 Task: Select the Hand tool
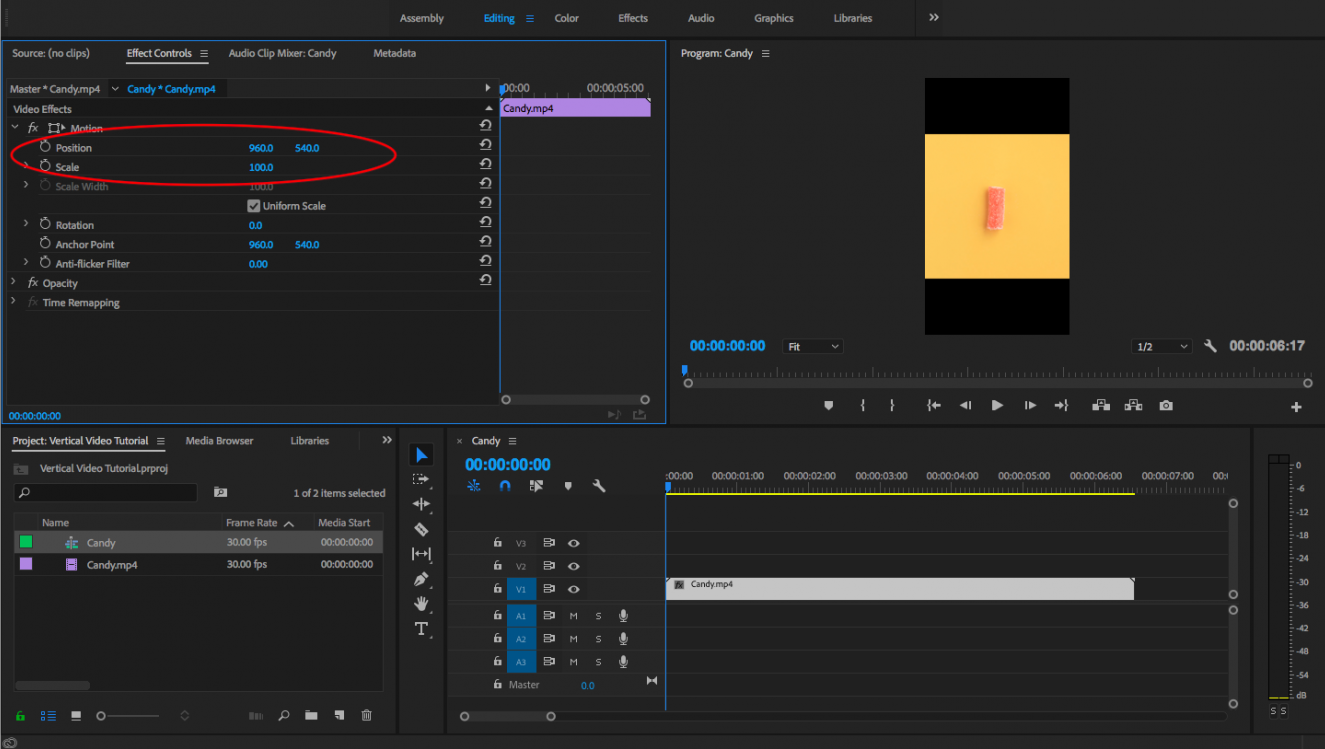pyautogui.click(x=421, y=604)
